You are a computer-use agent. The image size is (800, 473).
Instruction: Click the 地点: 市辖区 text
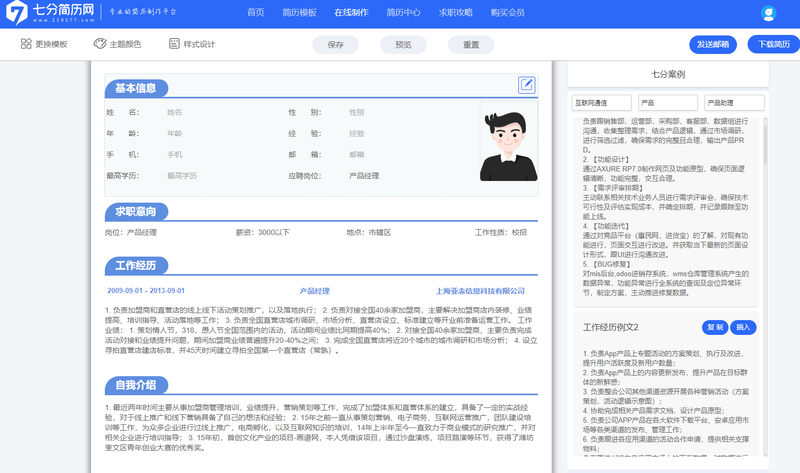368,232
